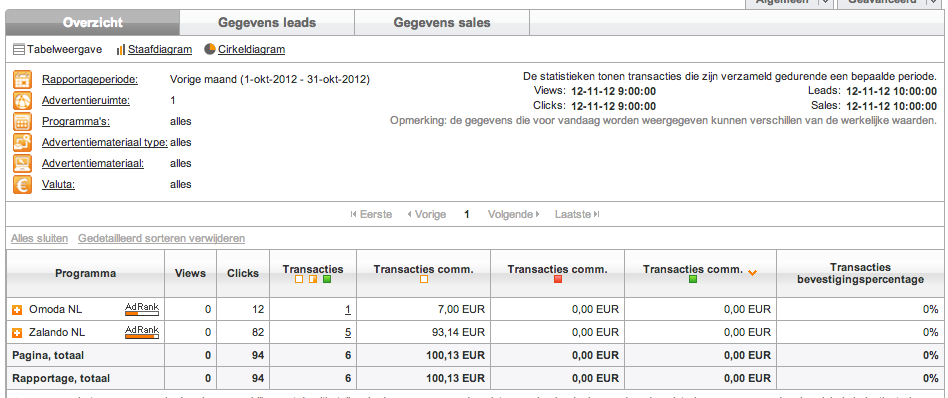Switch to Staafdiagram view
Viewport: 948px width, 398px height.
(x=160, y=50)
